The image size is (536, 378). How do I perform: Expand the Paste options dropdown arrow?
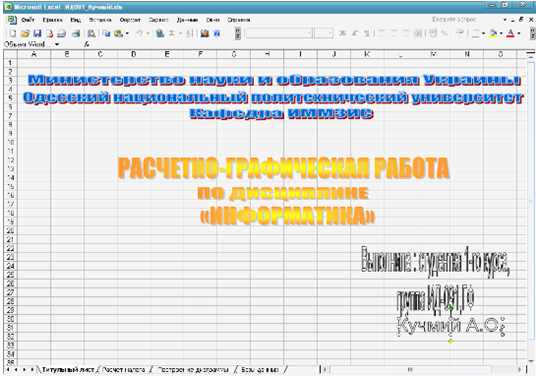click(128, 33)
